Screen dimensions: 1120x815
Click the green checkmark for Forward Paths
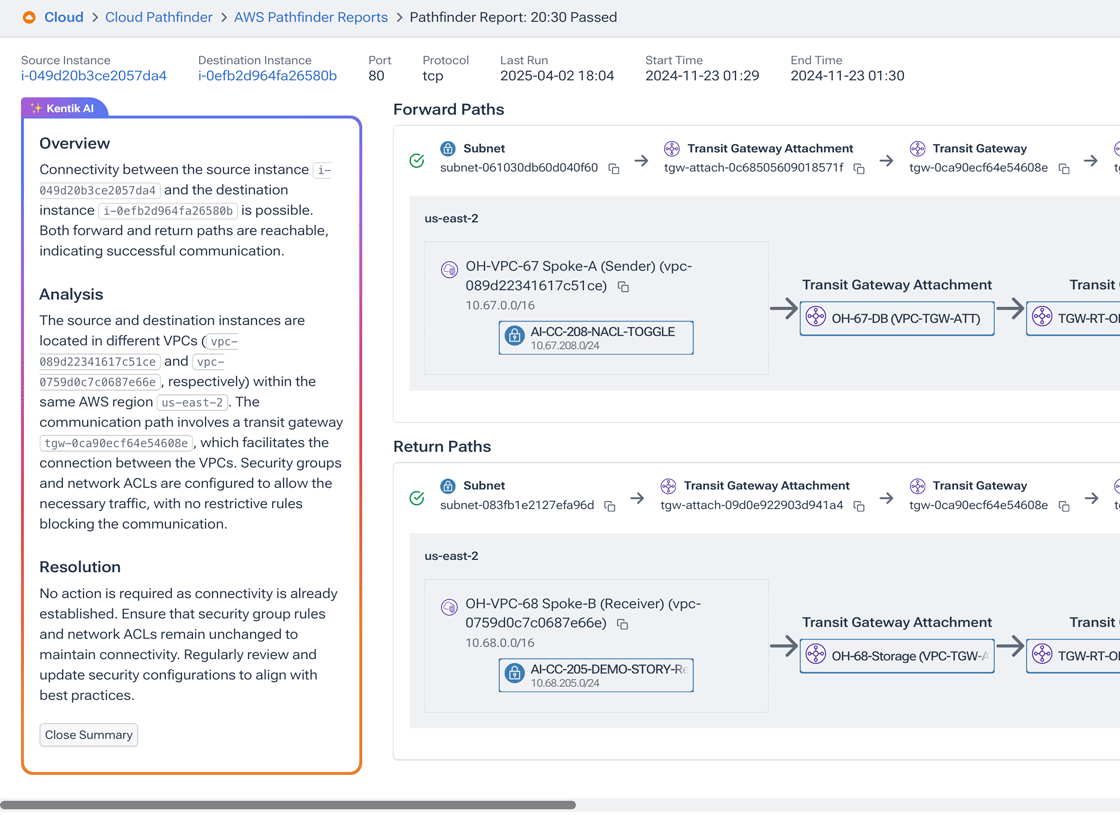tap(417, 159)
